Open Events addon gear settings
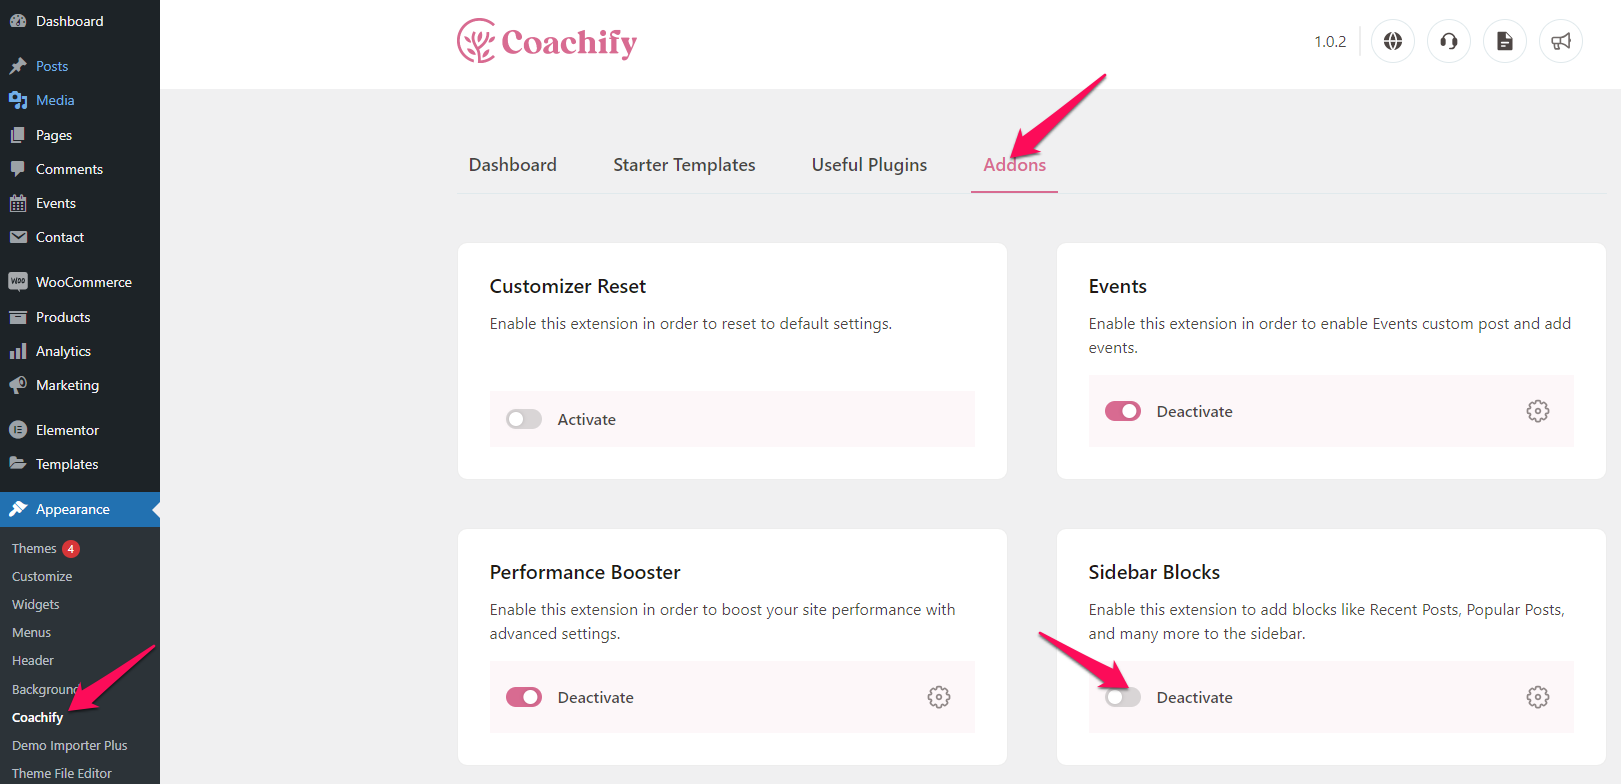Viewport: 1621px width, 784px height. click(x=1537, y=411)
